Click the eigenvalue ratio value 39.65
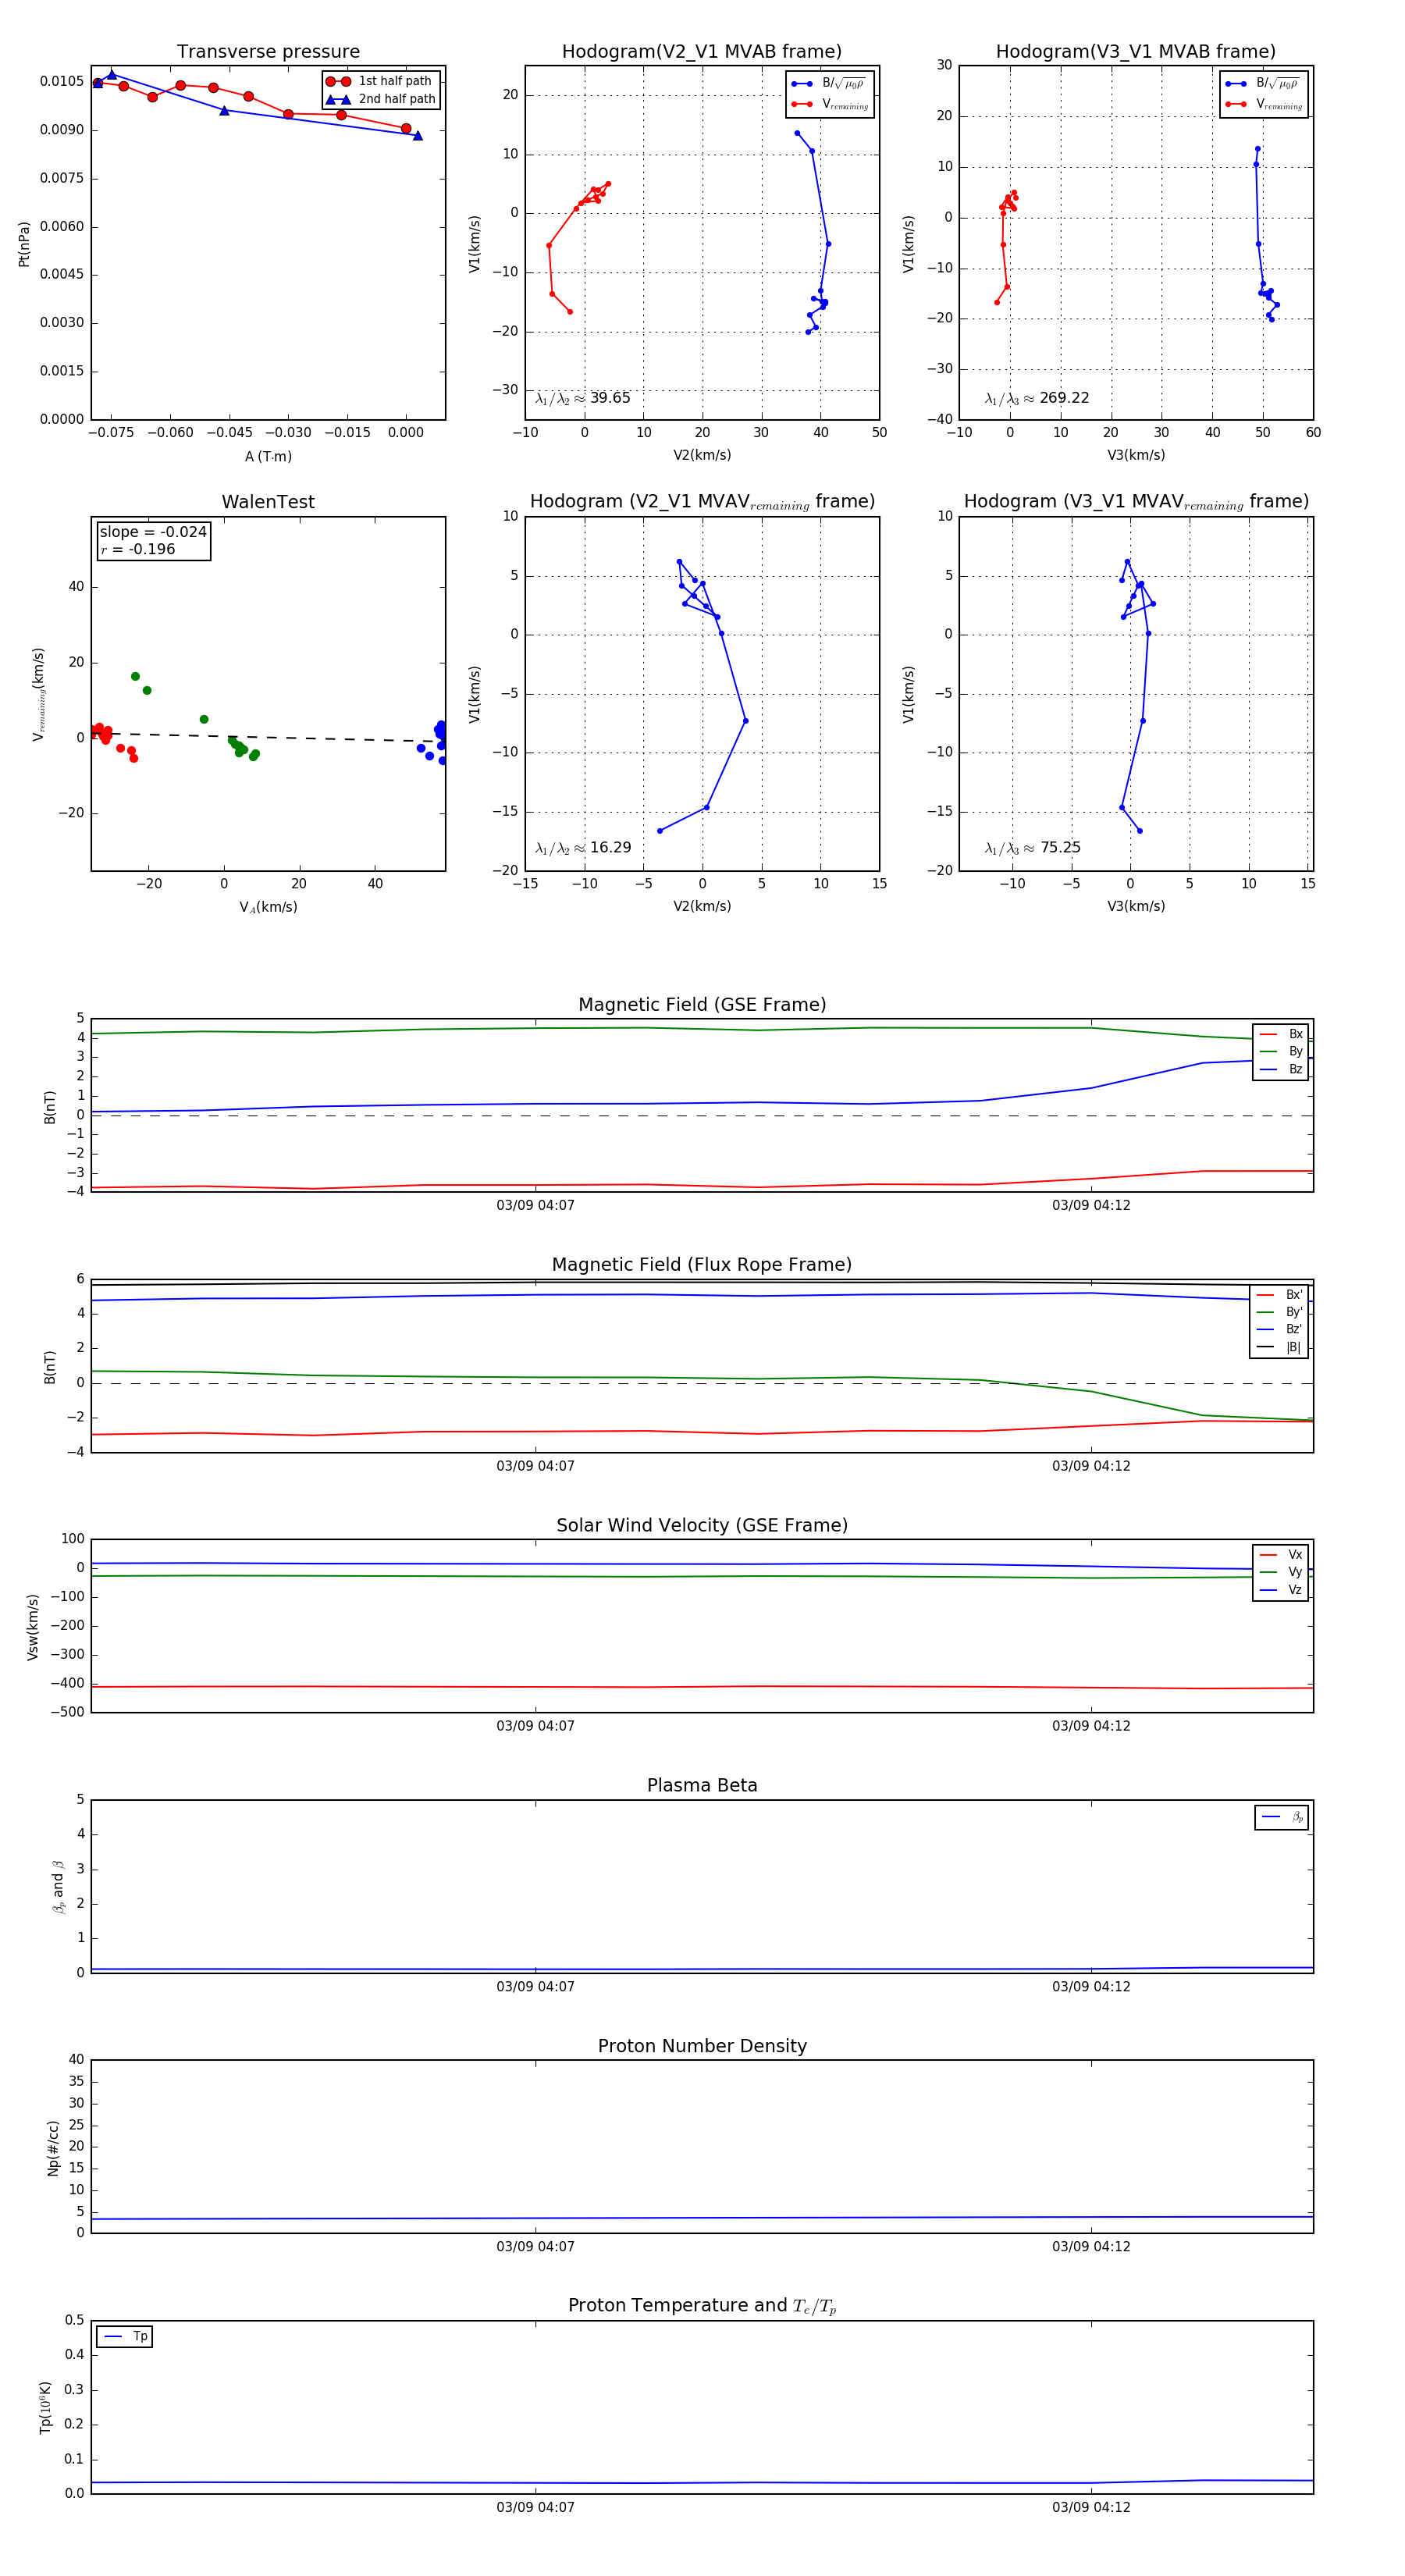The image size is (1405, 2576). [x=610, y=398]
